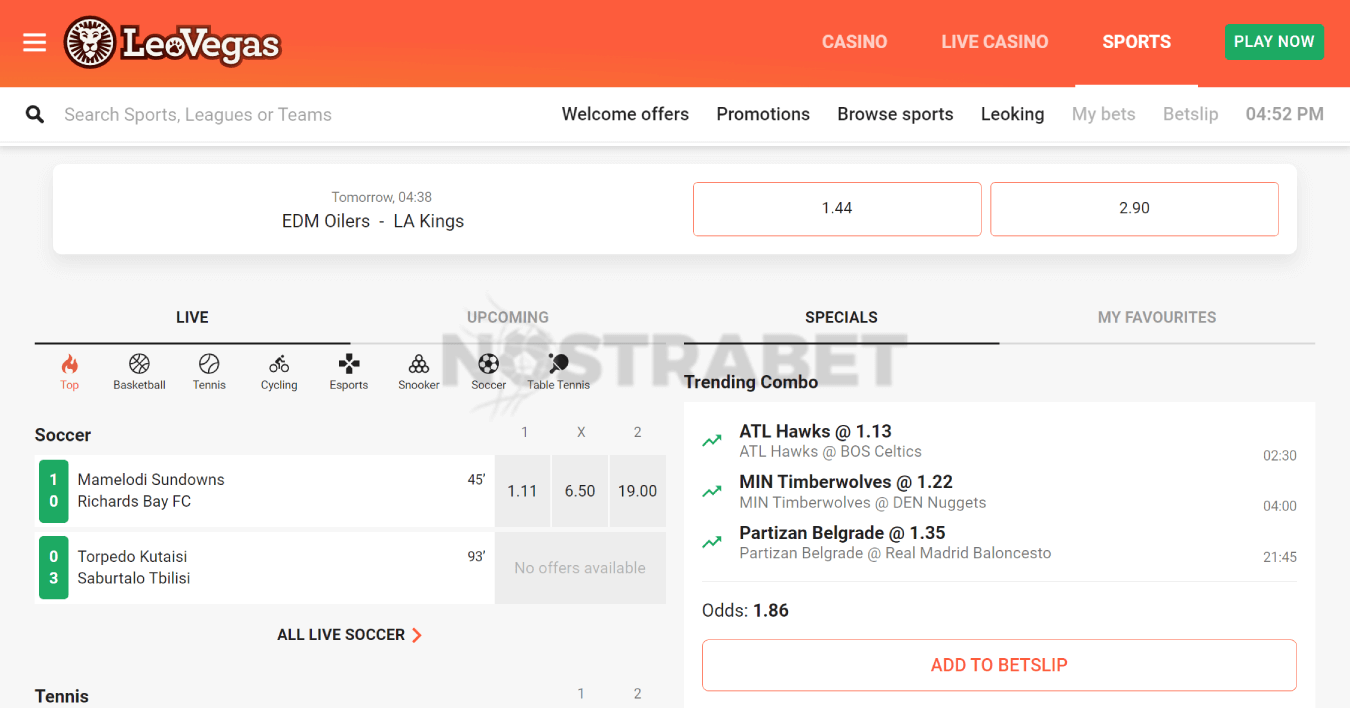Select Mamelodi Sundowns win odds 1.11
Viewport: 1350px width, 708px height.
click(522, 491)
